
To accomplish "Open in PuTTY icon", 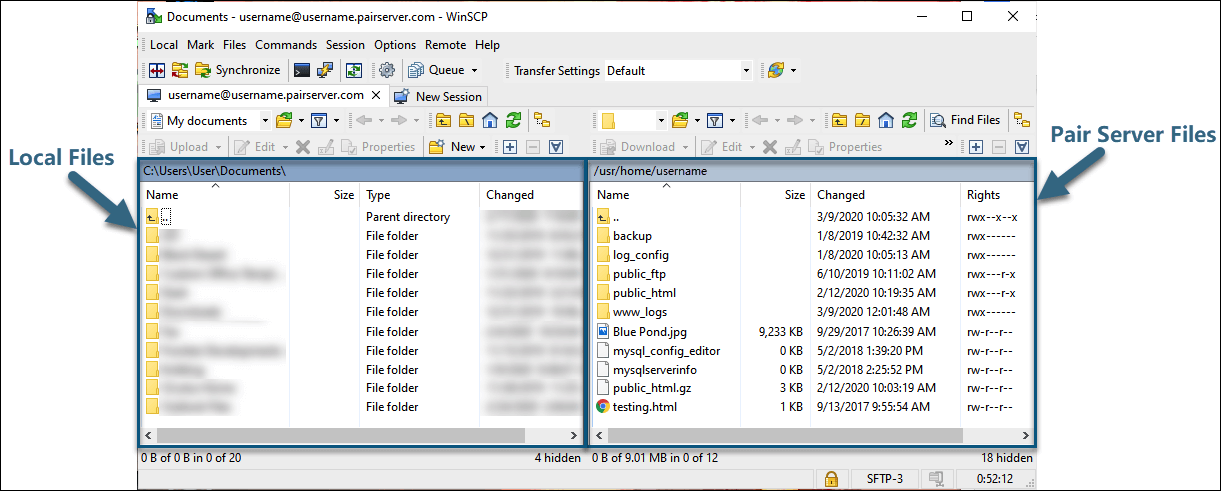I will [325, 70].
